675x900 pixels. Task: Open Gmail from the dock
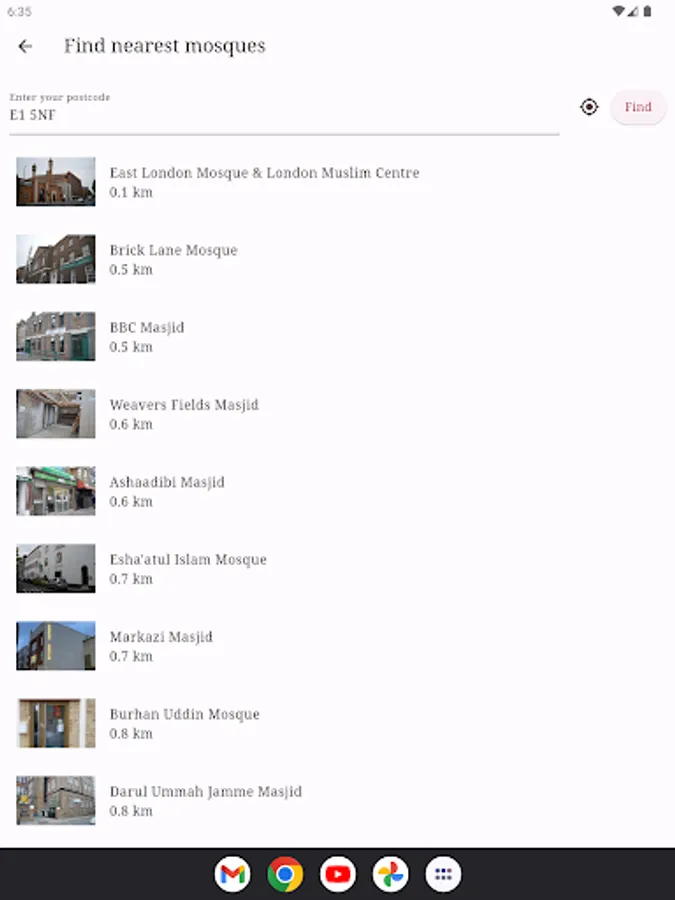point(232,874)
